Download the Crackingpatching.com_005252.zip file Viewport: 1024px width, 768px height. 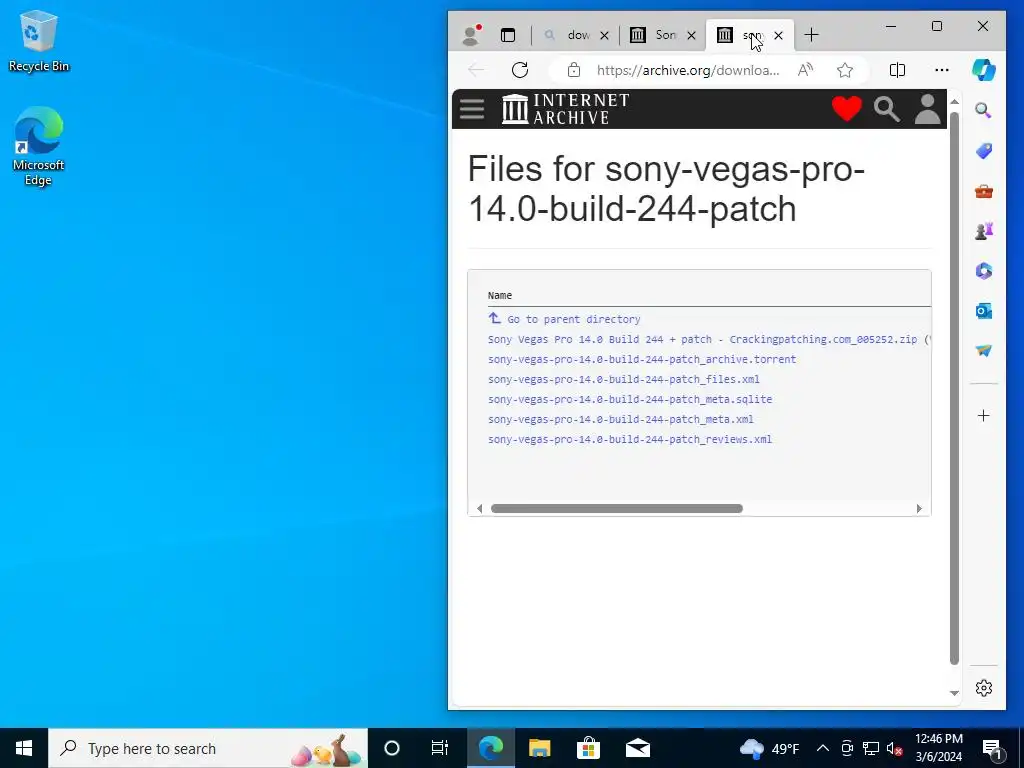(702, 339)
